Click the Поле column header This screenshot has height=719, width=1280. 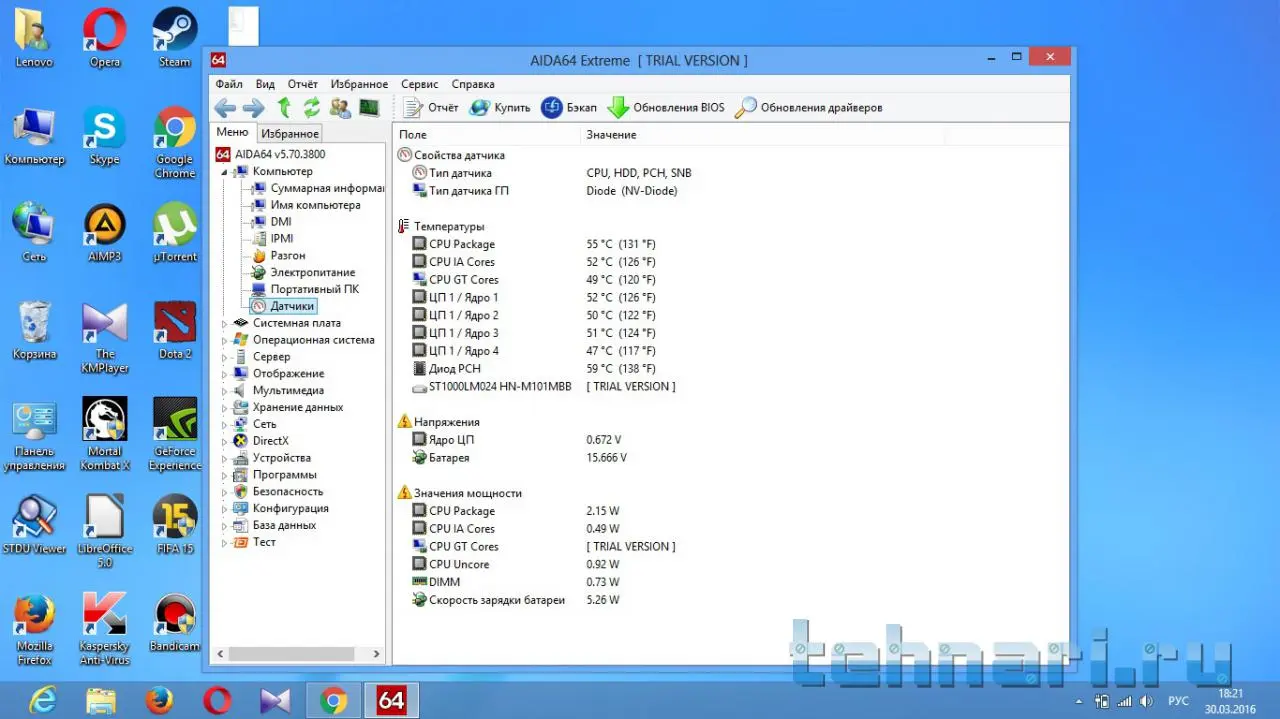[486, 134]
